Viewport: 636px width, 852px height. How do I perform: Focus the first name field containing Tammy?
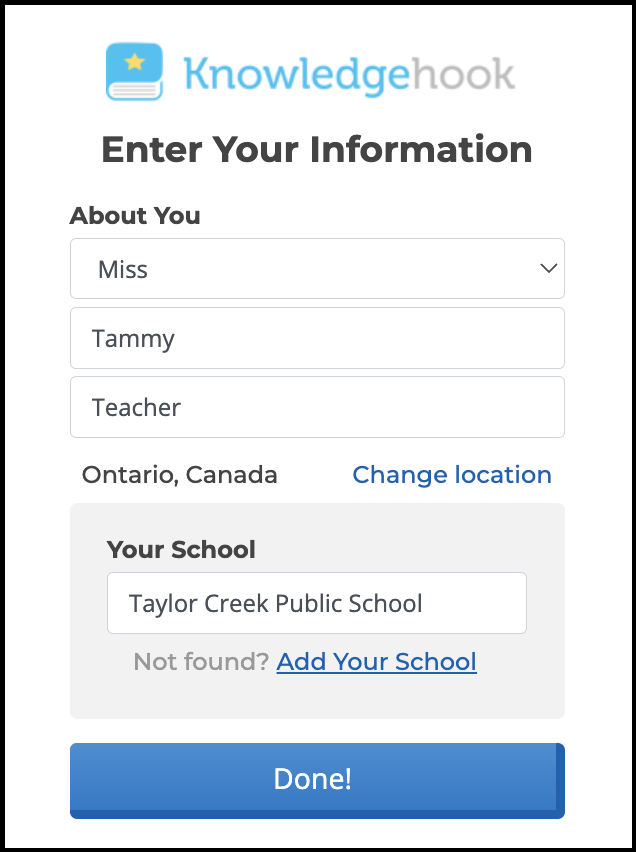317,338
